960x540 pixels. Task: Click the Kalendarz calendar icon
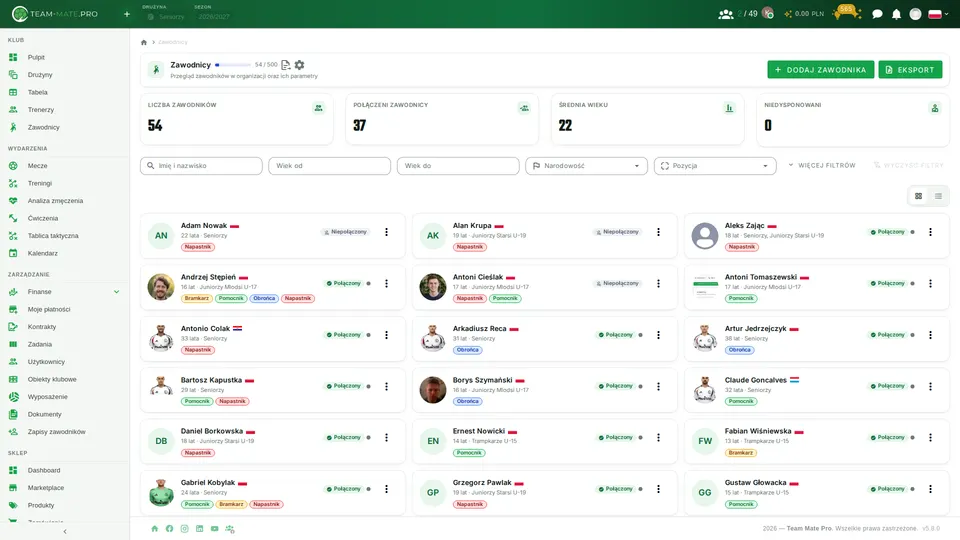tap(13, 253)
